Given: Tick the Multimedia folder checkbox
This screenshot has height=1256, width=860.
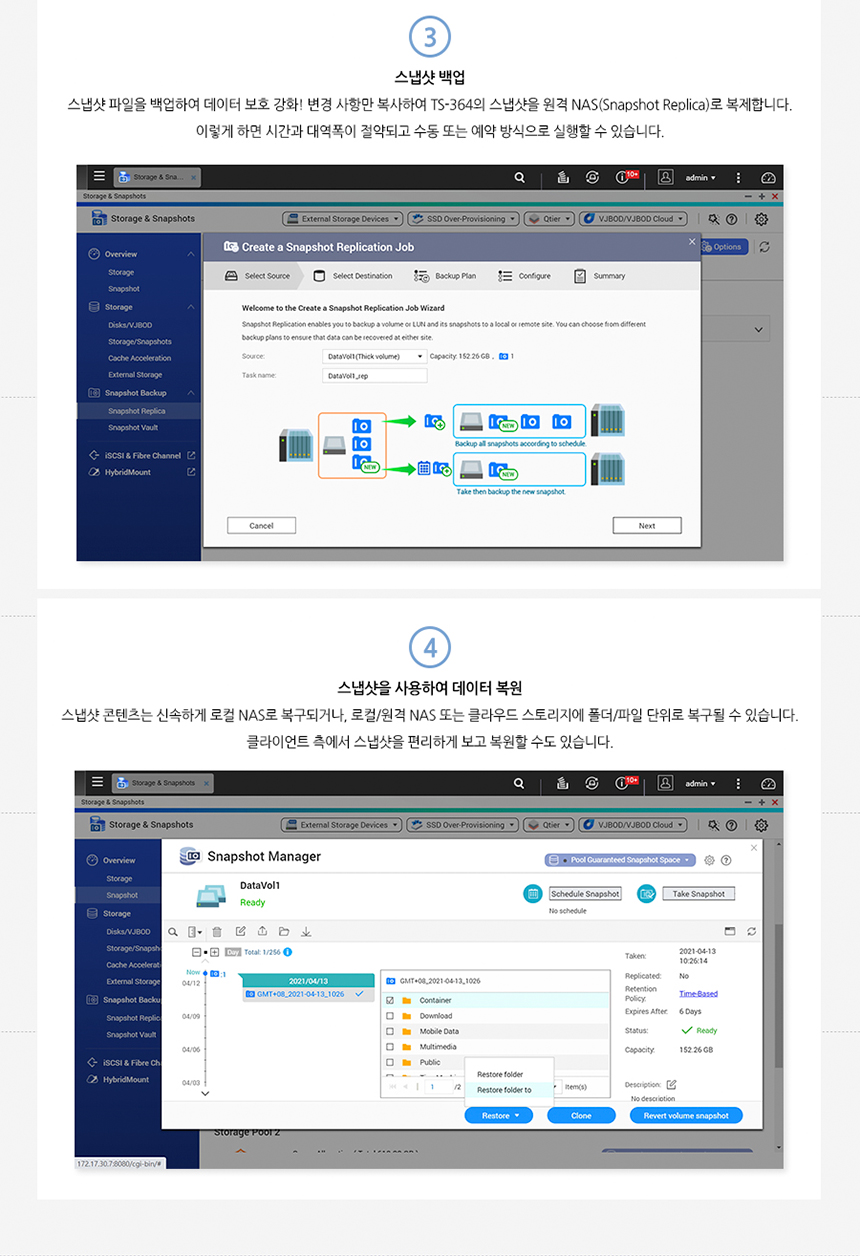Looking at the screenshot, I should pyautogui.click(x=390, y=1047).
